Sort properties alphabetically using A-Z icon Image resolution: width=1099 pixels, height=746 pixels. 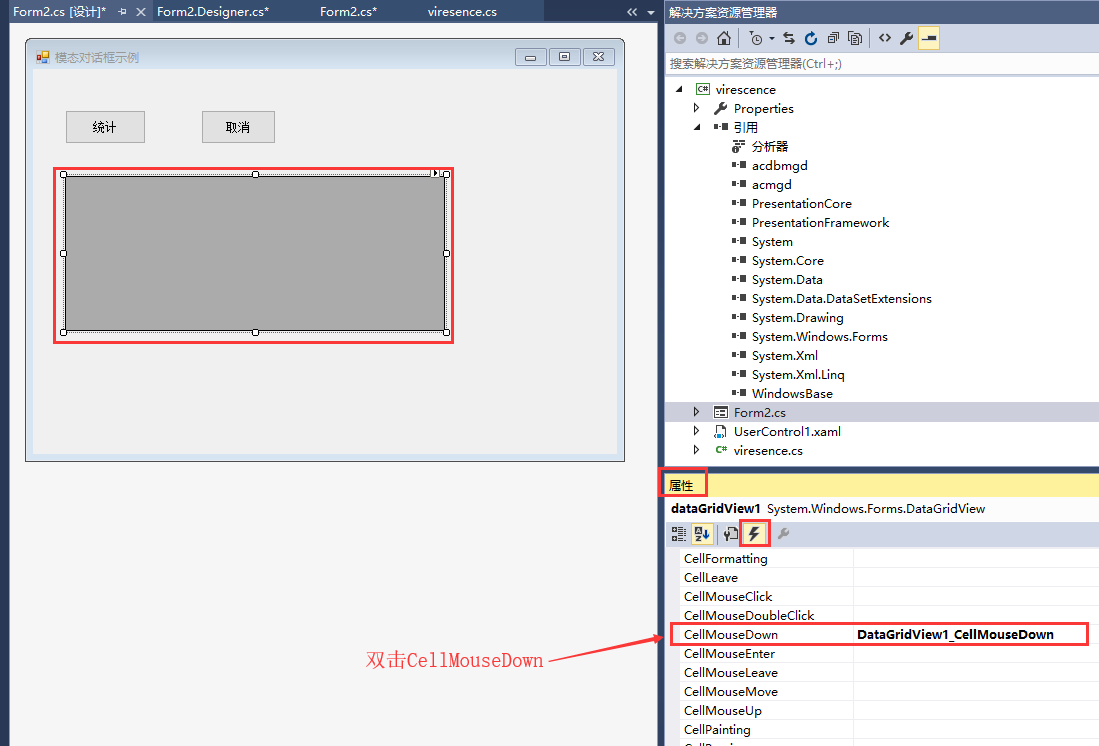(x=702, y=533)
